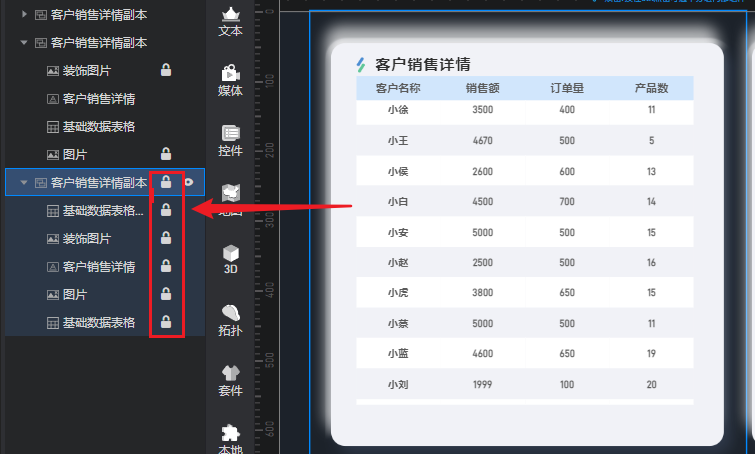Click sales value 2600 in 小侯 row
This screenshot has width=755, height=454.
click(x=482, y=171)
